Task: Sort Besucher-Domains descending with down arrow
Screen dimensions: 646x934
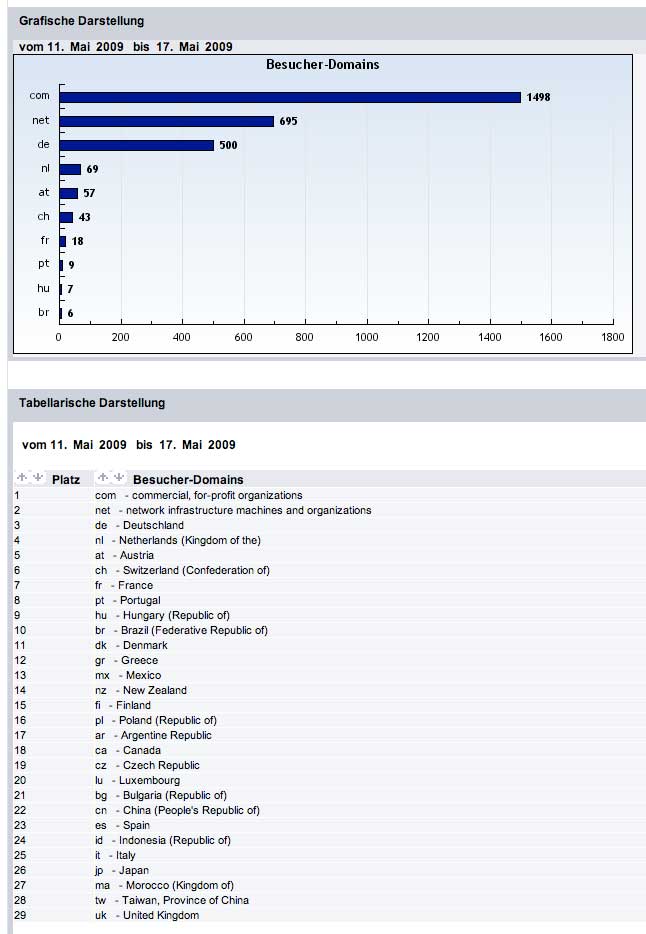Action: 119,478
